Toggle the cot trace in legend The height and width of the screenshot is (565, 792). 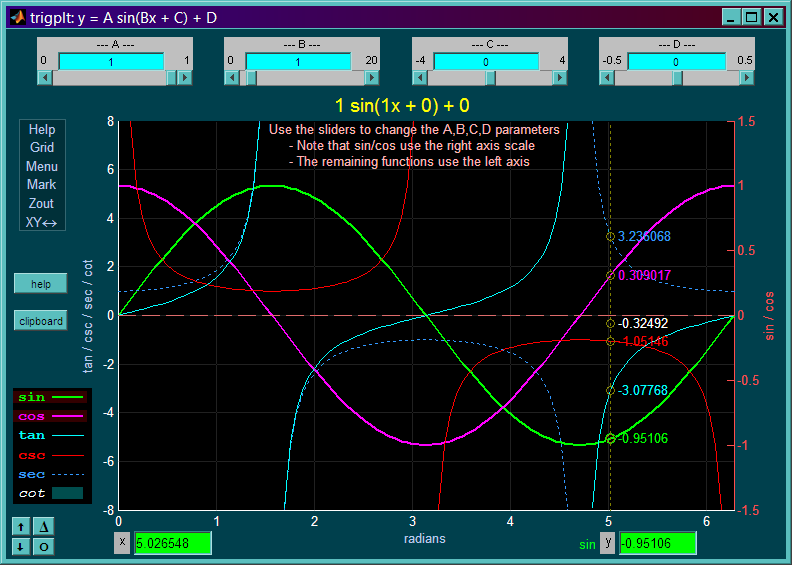pos(51,493)
